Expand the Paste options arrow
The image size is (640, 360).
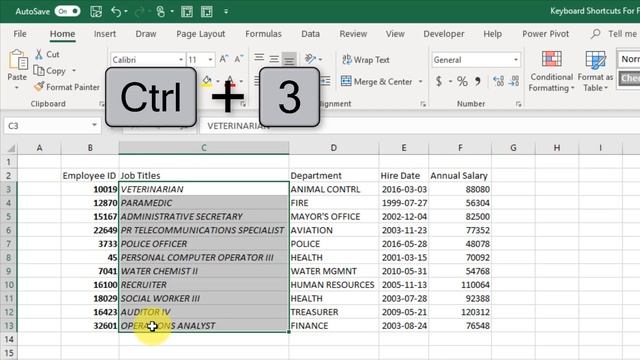[17, 88]
